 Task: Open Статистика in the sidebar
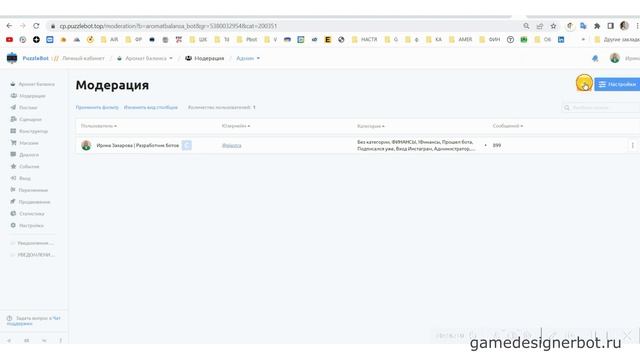point(27,214)
